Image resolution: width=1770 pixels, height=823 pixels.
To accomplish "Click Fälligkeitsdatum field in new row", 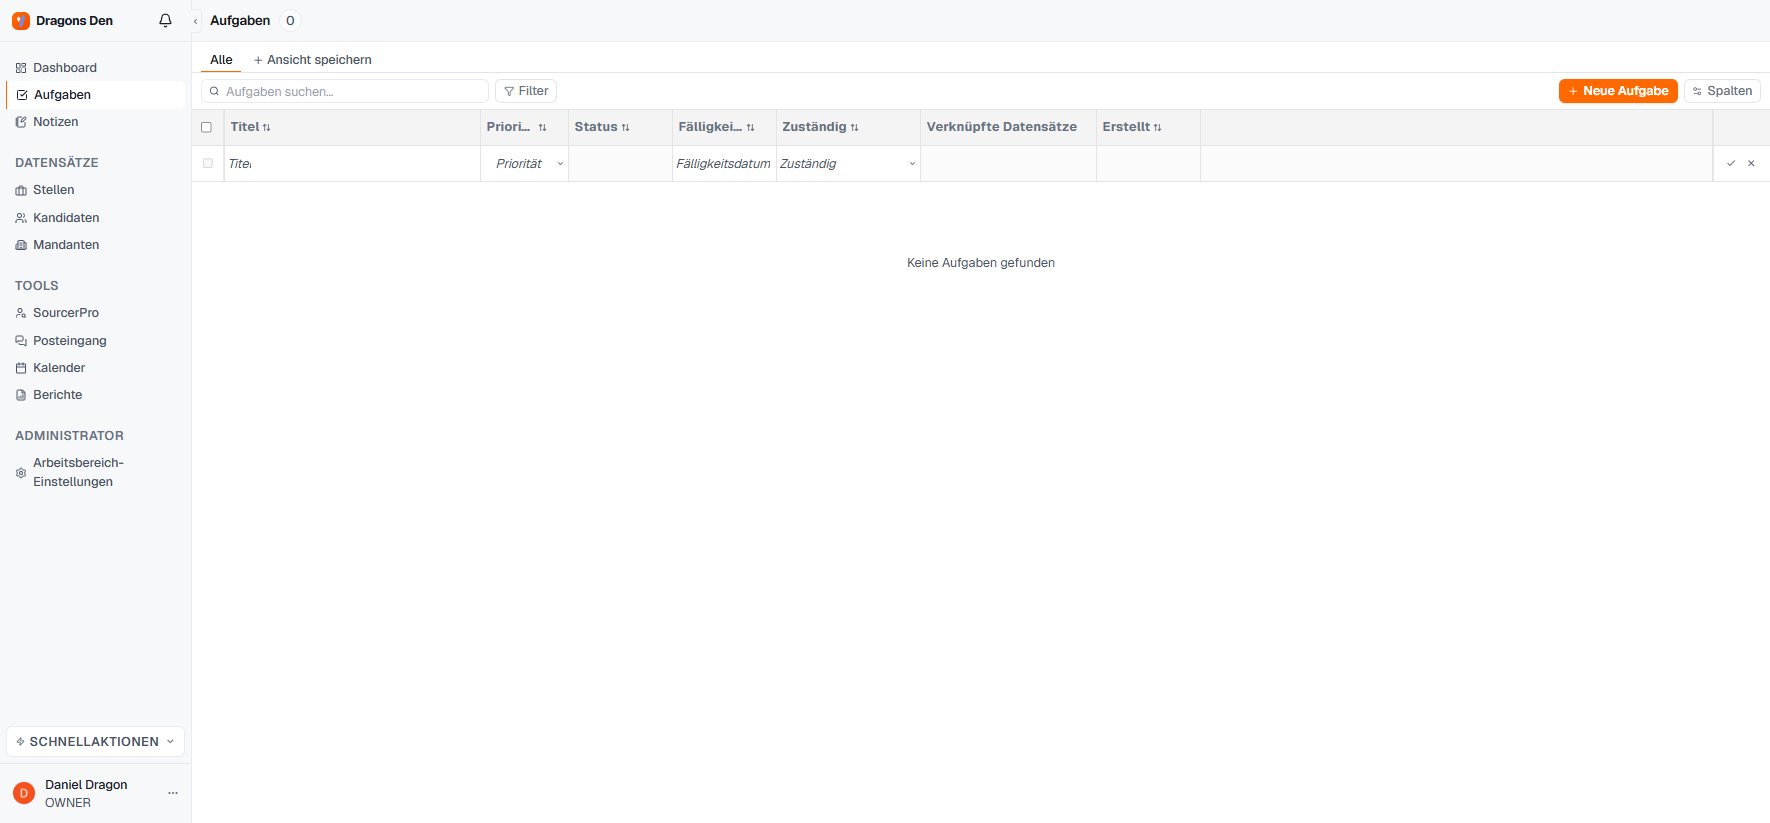I will pyautogui.click(x=724, y=164).
